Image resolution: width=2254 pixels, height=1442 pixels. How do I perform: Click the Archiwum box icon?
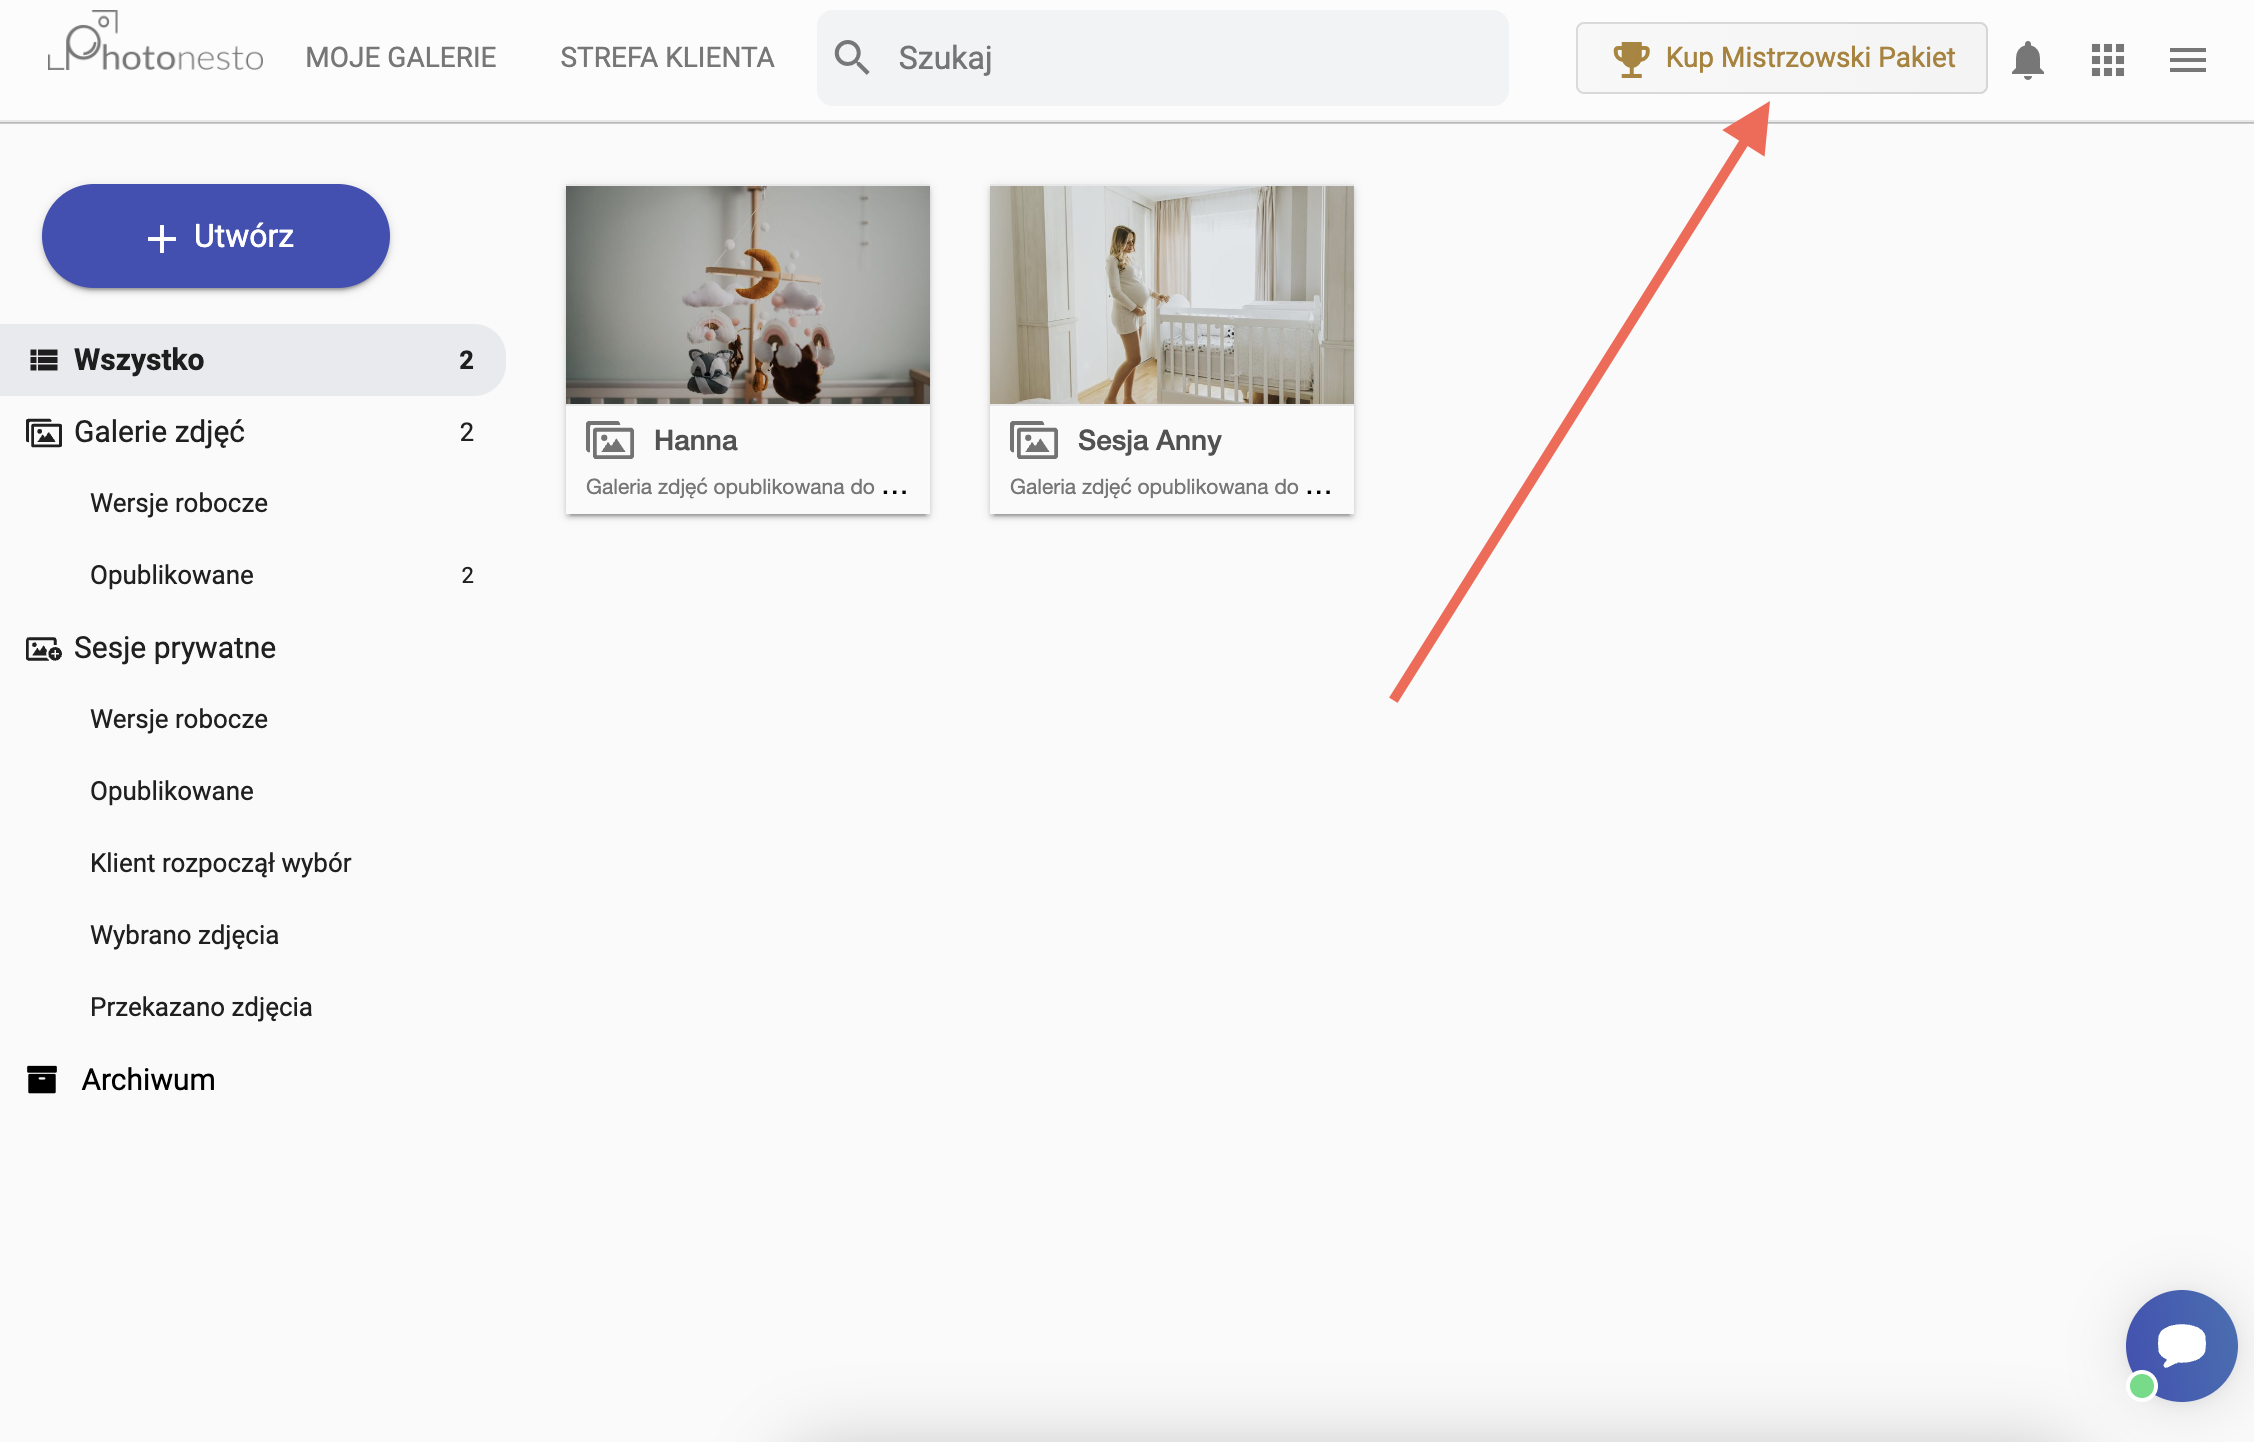42,1080
